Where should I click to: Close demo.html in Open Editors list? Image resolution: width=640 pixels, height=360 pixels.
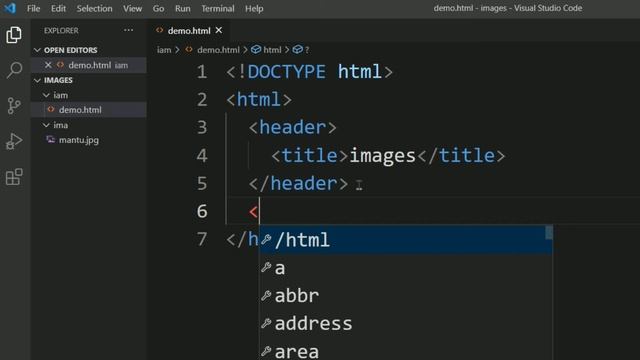pos(48,65)
